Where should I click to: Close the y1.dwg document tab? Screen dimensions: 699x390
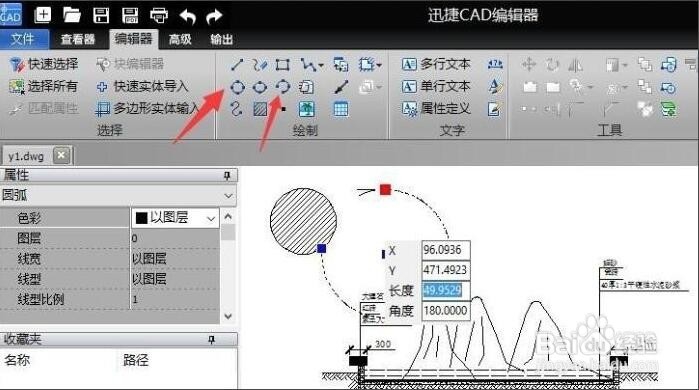coord(62,155)
